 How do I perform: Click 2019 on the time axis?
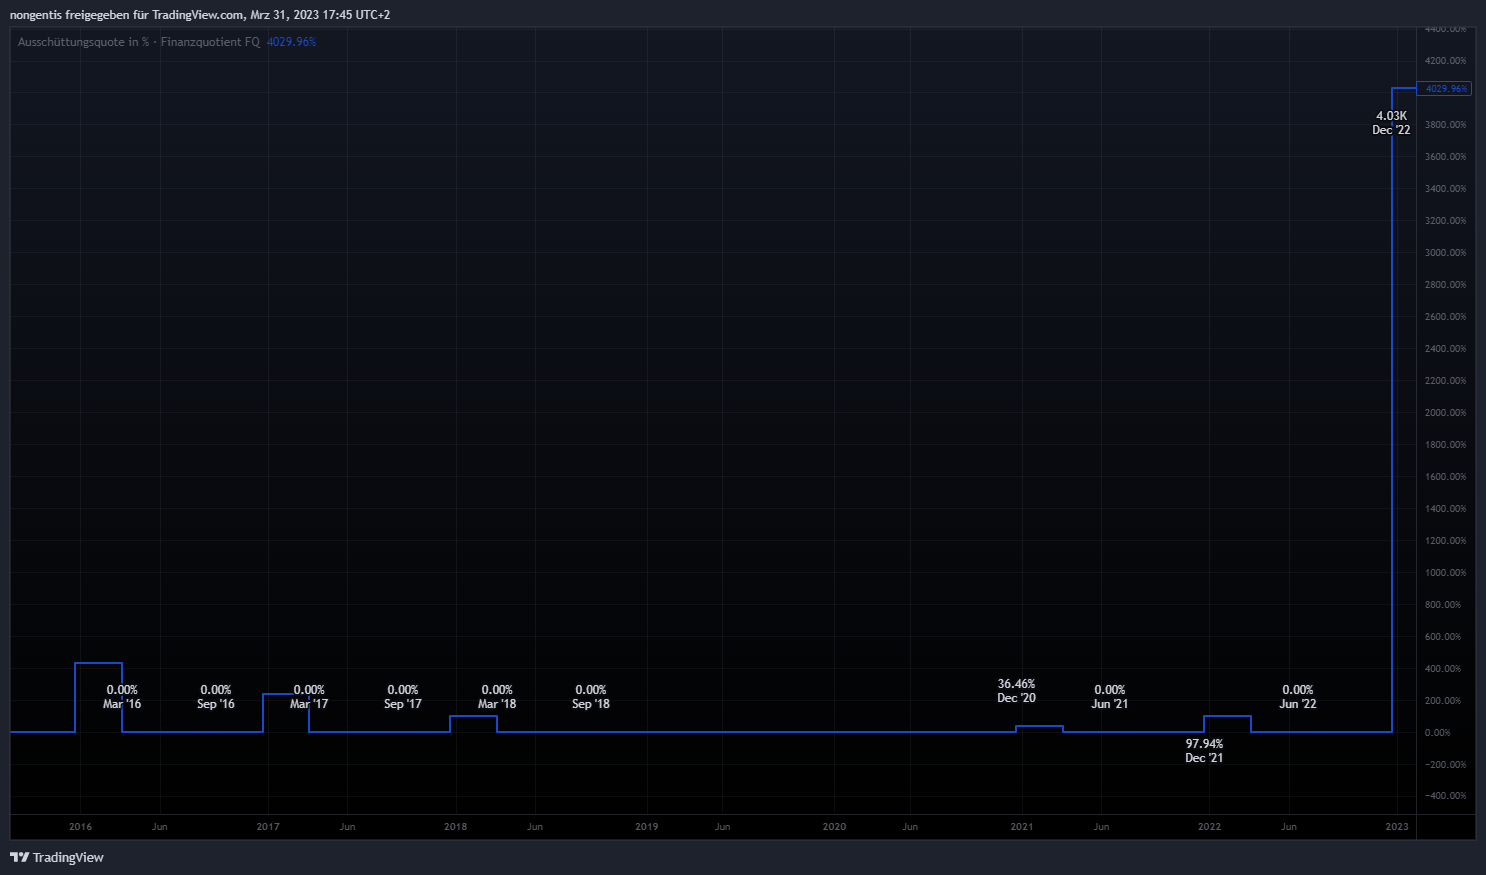point(647,827)
